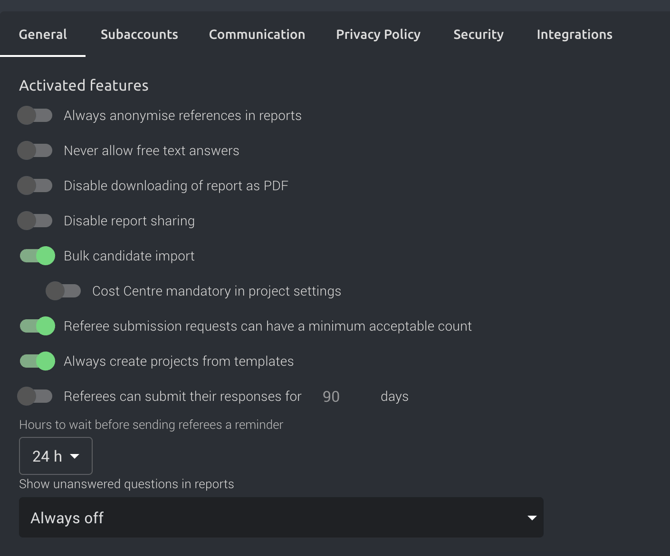Screen dimensions: 670x556
Task: Switch to the Subaccounts tab
Action: [139, 34]
